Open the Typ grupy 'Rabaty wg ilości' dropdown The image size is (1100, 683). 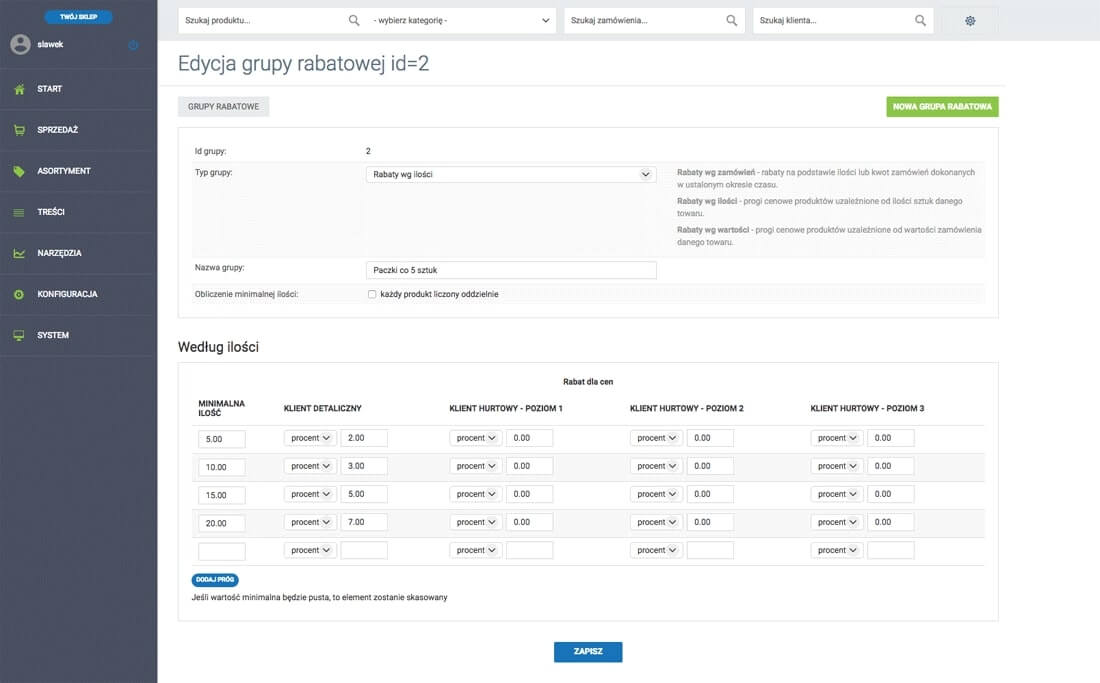511,175
